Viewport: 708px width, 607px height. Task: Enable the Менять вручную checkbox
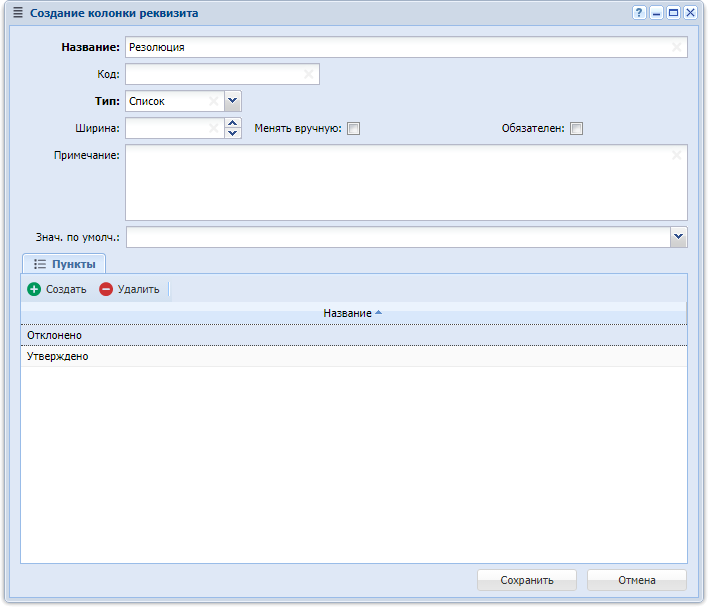[354, 129]
